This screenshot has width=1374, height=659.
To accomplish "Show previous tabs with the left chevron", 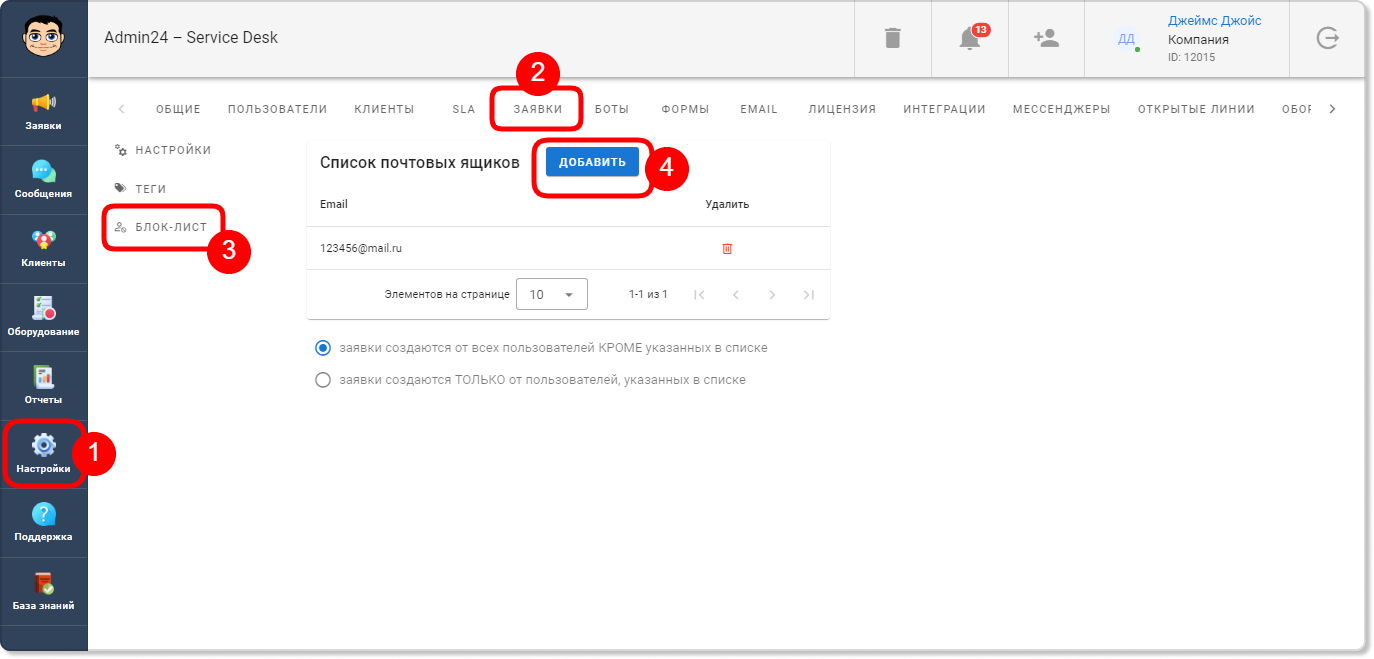I will [x=121, y=109].
